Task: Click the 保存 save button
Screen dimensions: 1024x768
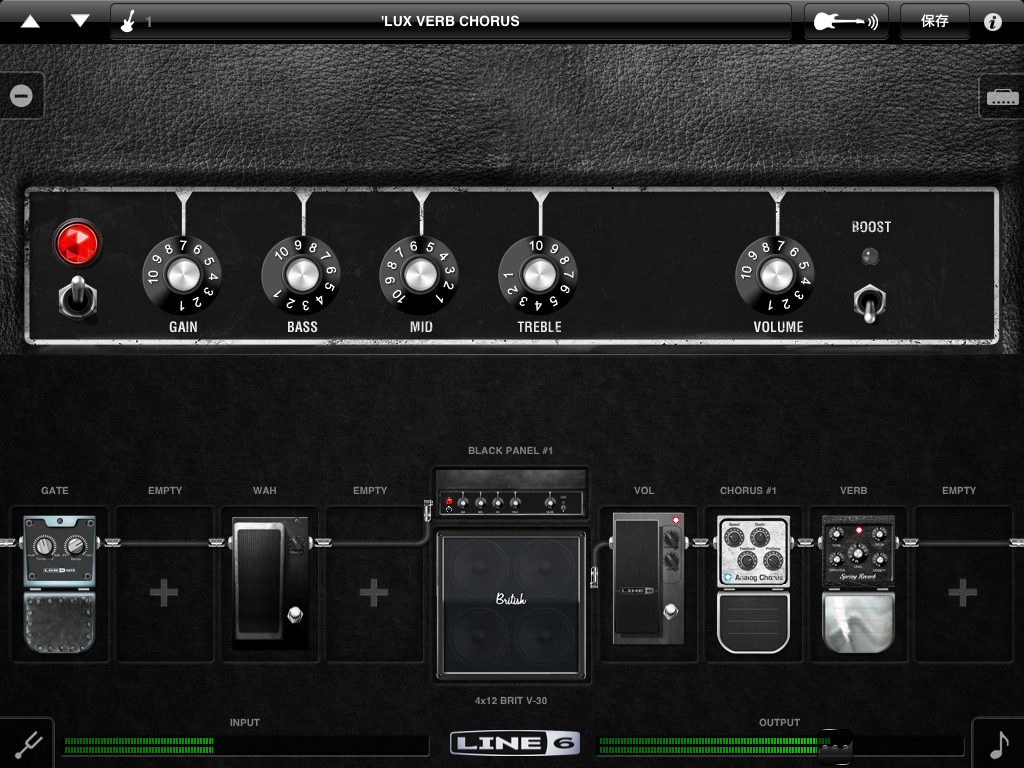Action: (x=935, y=22)
